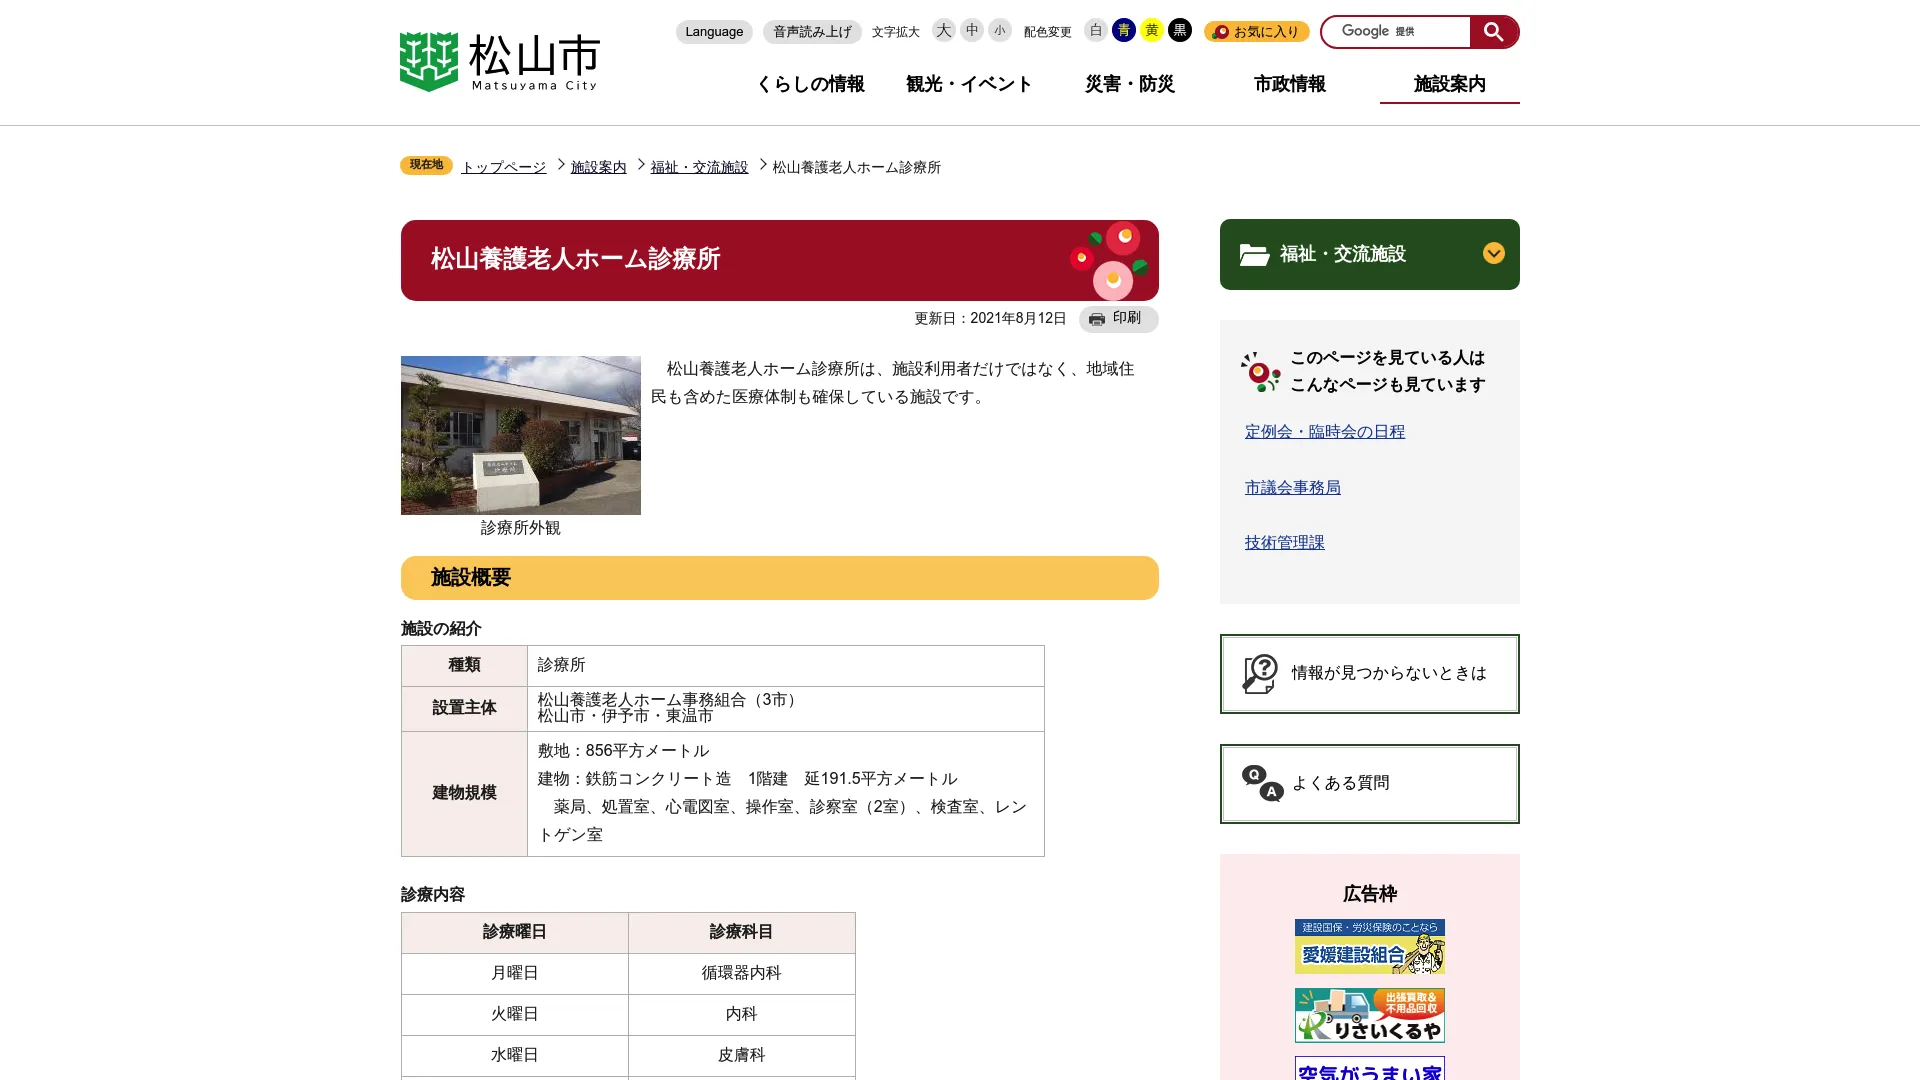Print the page with 印刷 button

[x=1118, y=319]
